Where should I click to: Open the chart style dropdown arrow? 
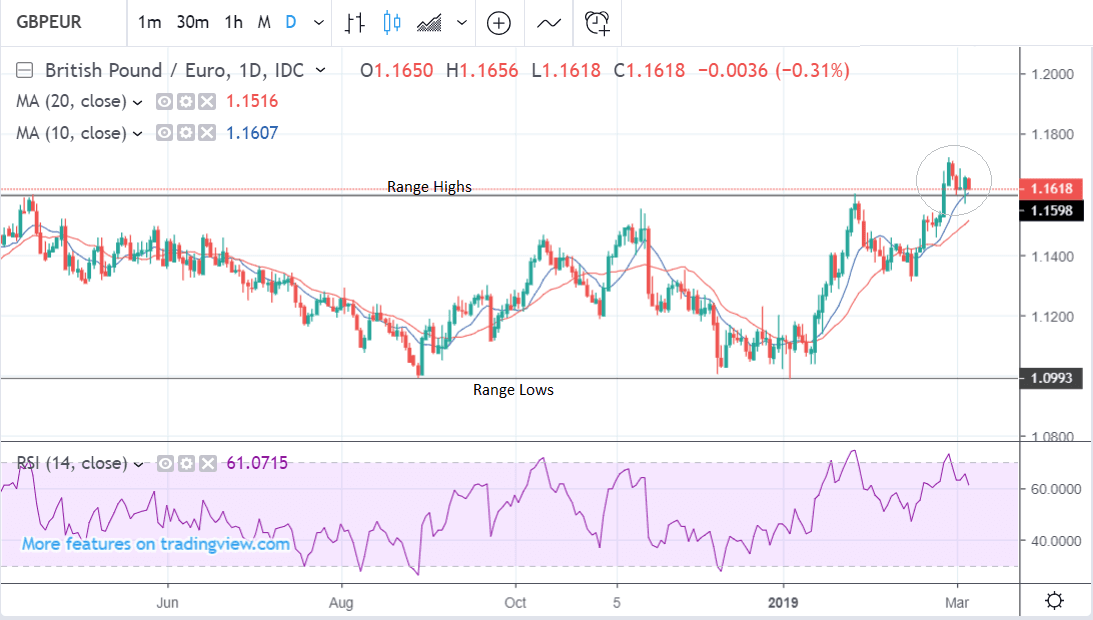click(461, 22)
